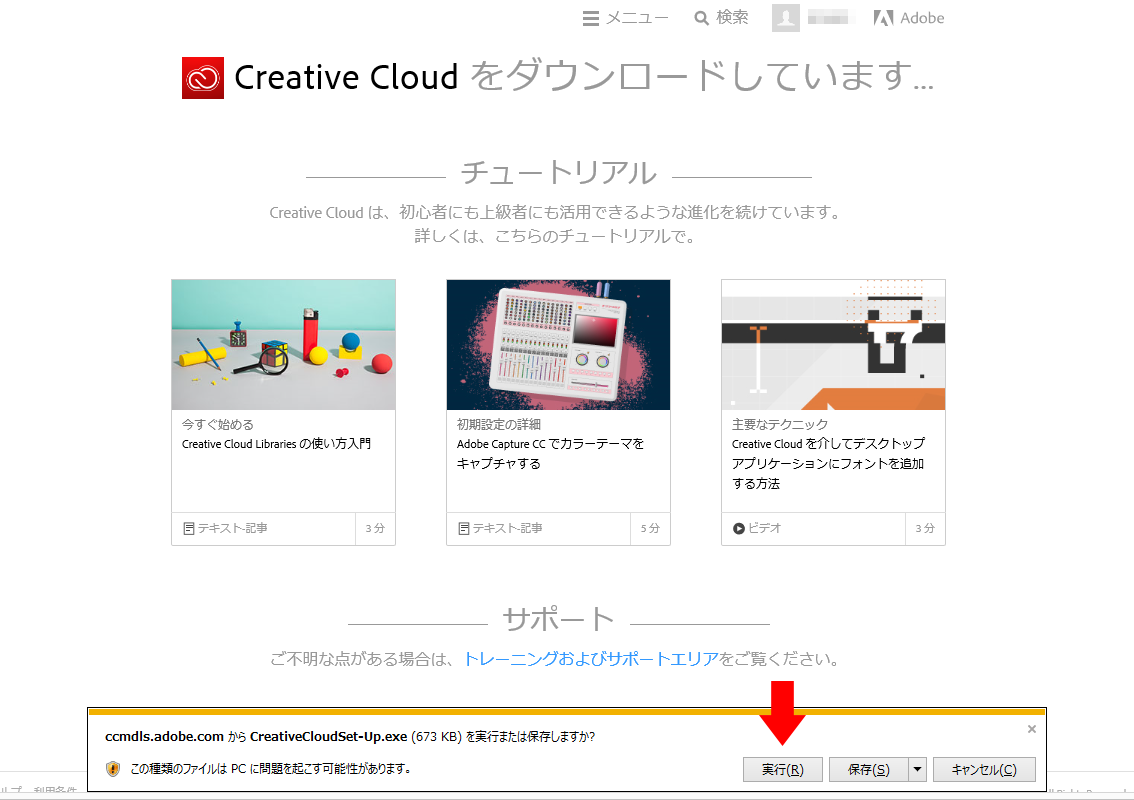Click Creative Cloud をダウンロードしています heading
This screenshot has height=800, width=1134.
click(584, 77)
